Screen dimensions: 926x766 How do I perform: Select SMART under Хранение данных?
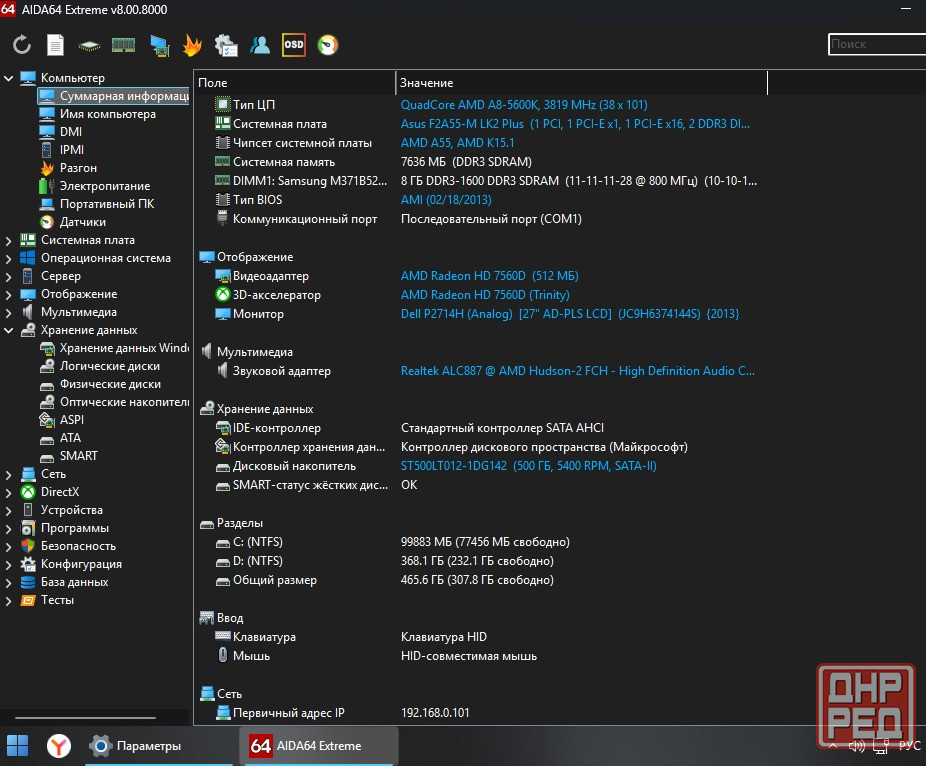coord(78,456)
